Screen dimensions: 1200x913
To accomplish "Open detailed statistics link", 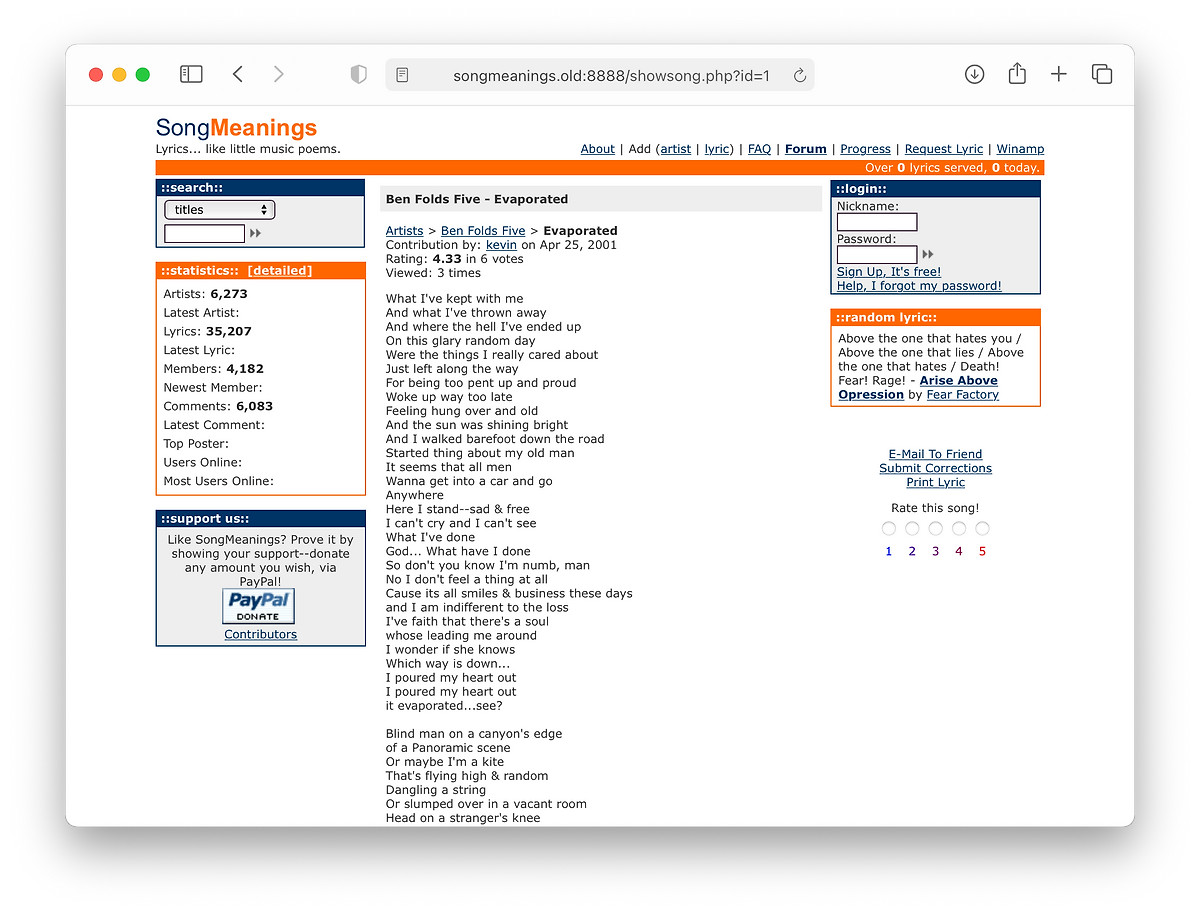I will [280, 271].
